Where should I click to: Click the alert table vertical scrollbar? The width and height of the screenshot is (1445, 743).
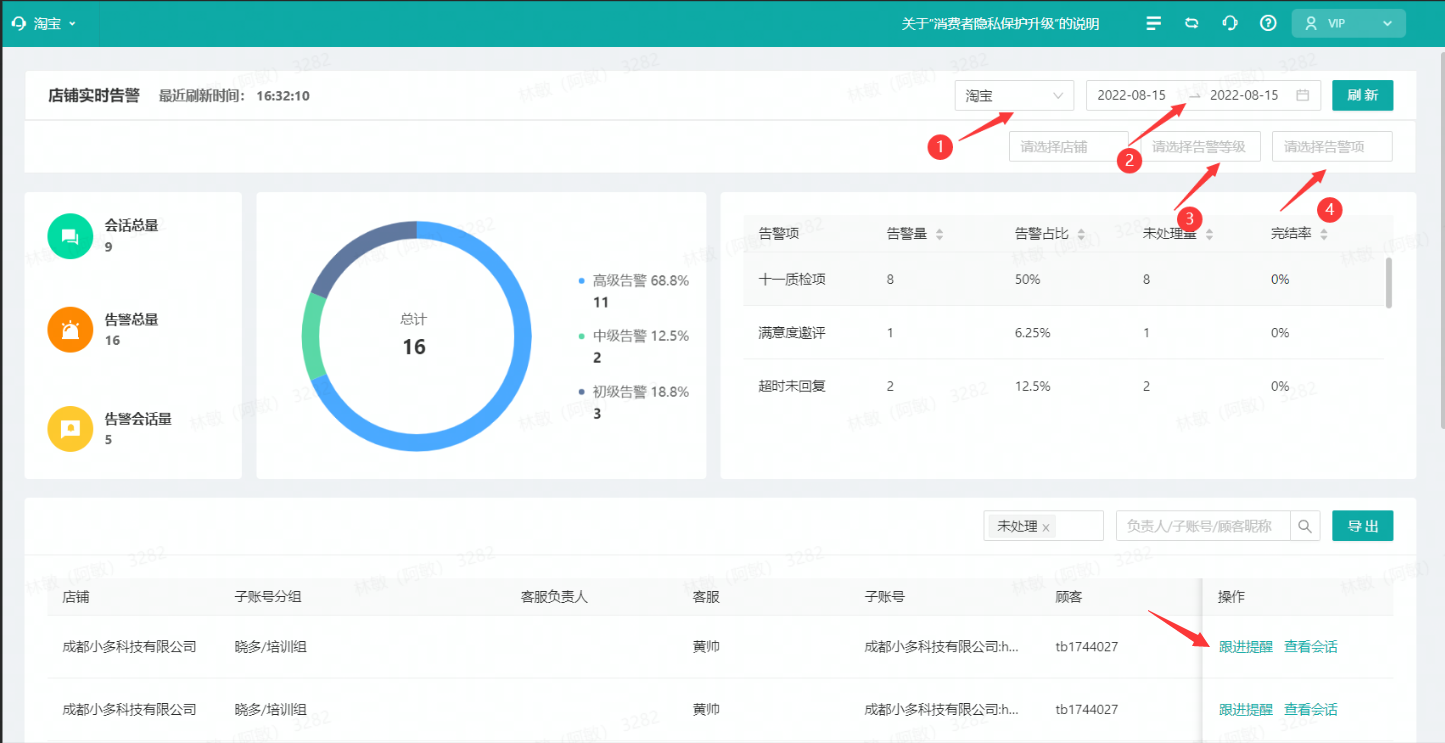(x=1388, y=282)
